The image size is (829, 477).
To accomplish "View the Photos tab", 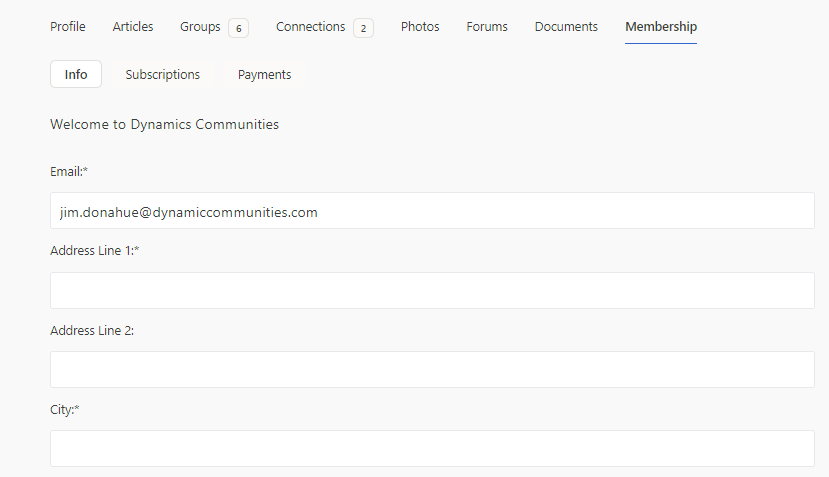I will click(x=420, y=26).
